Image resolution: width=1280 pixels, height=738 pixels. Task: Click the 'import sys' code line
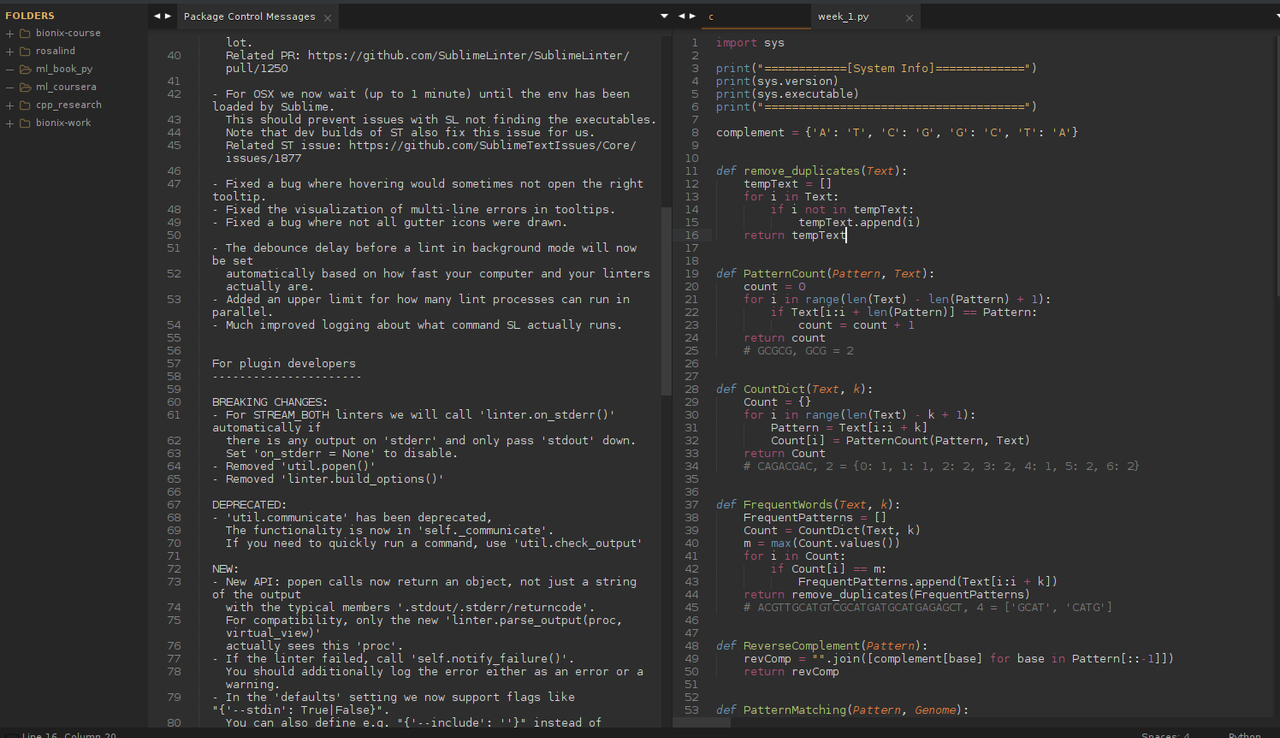[750, 43]
